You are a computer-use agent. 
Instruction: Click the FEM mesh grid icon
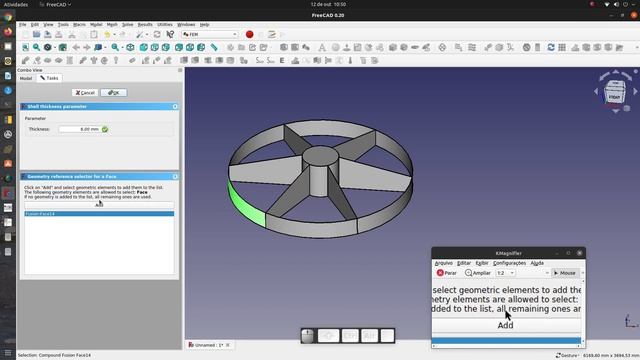[562, 48]
